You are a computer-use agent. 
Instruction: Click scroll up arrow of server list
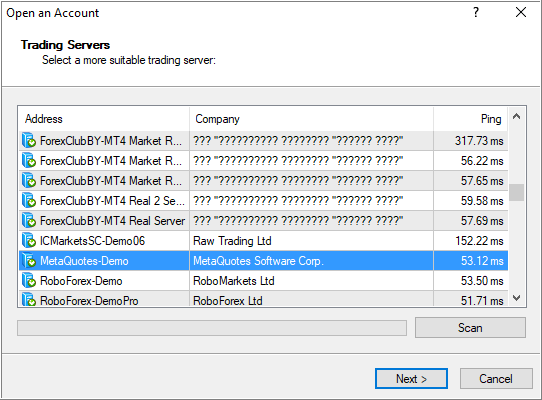click(516, 116)
